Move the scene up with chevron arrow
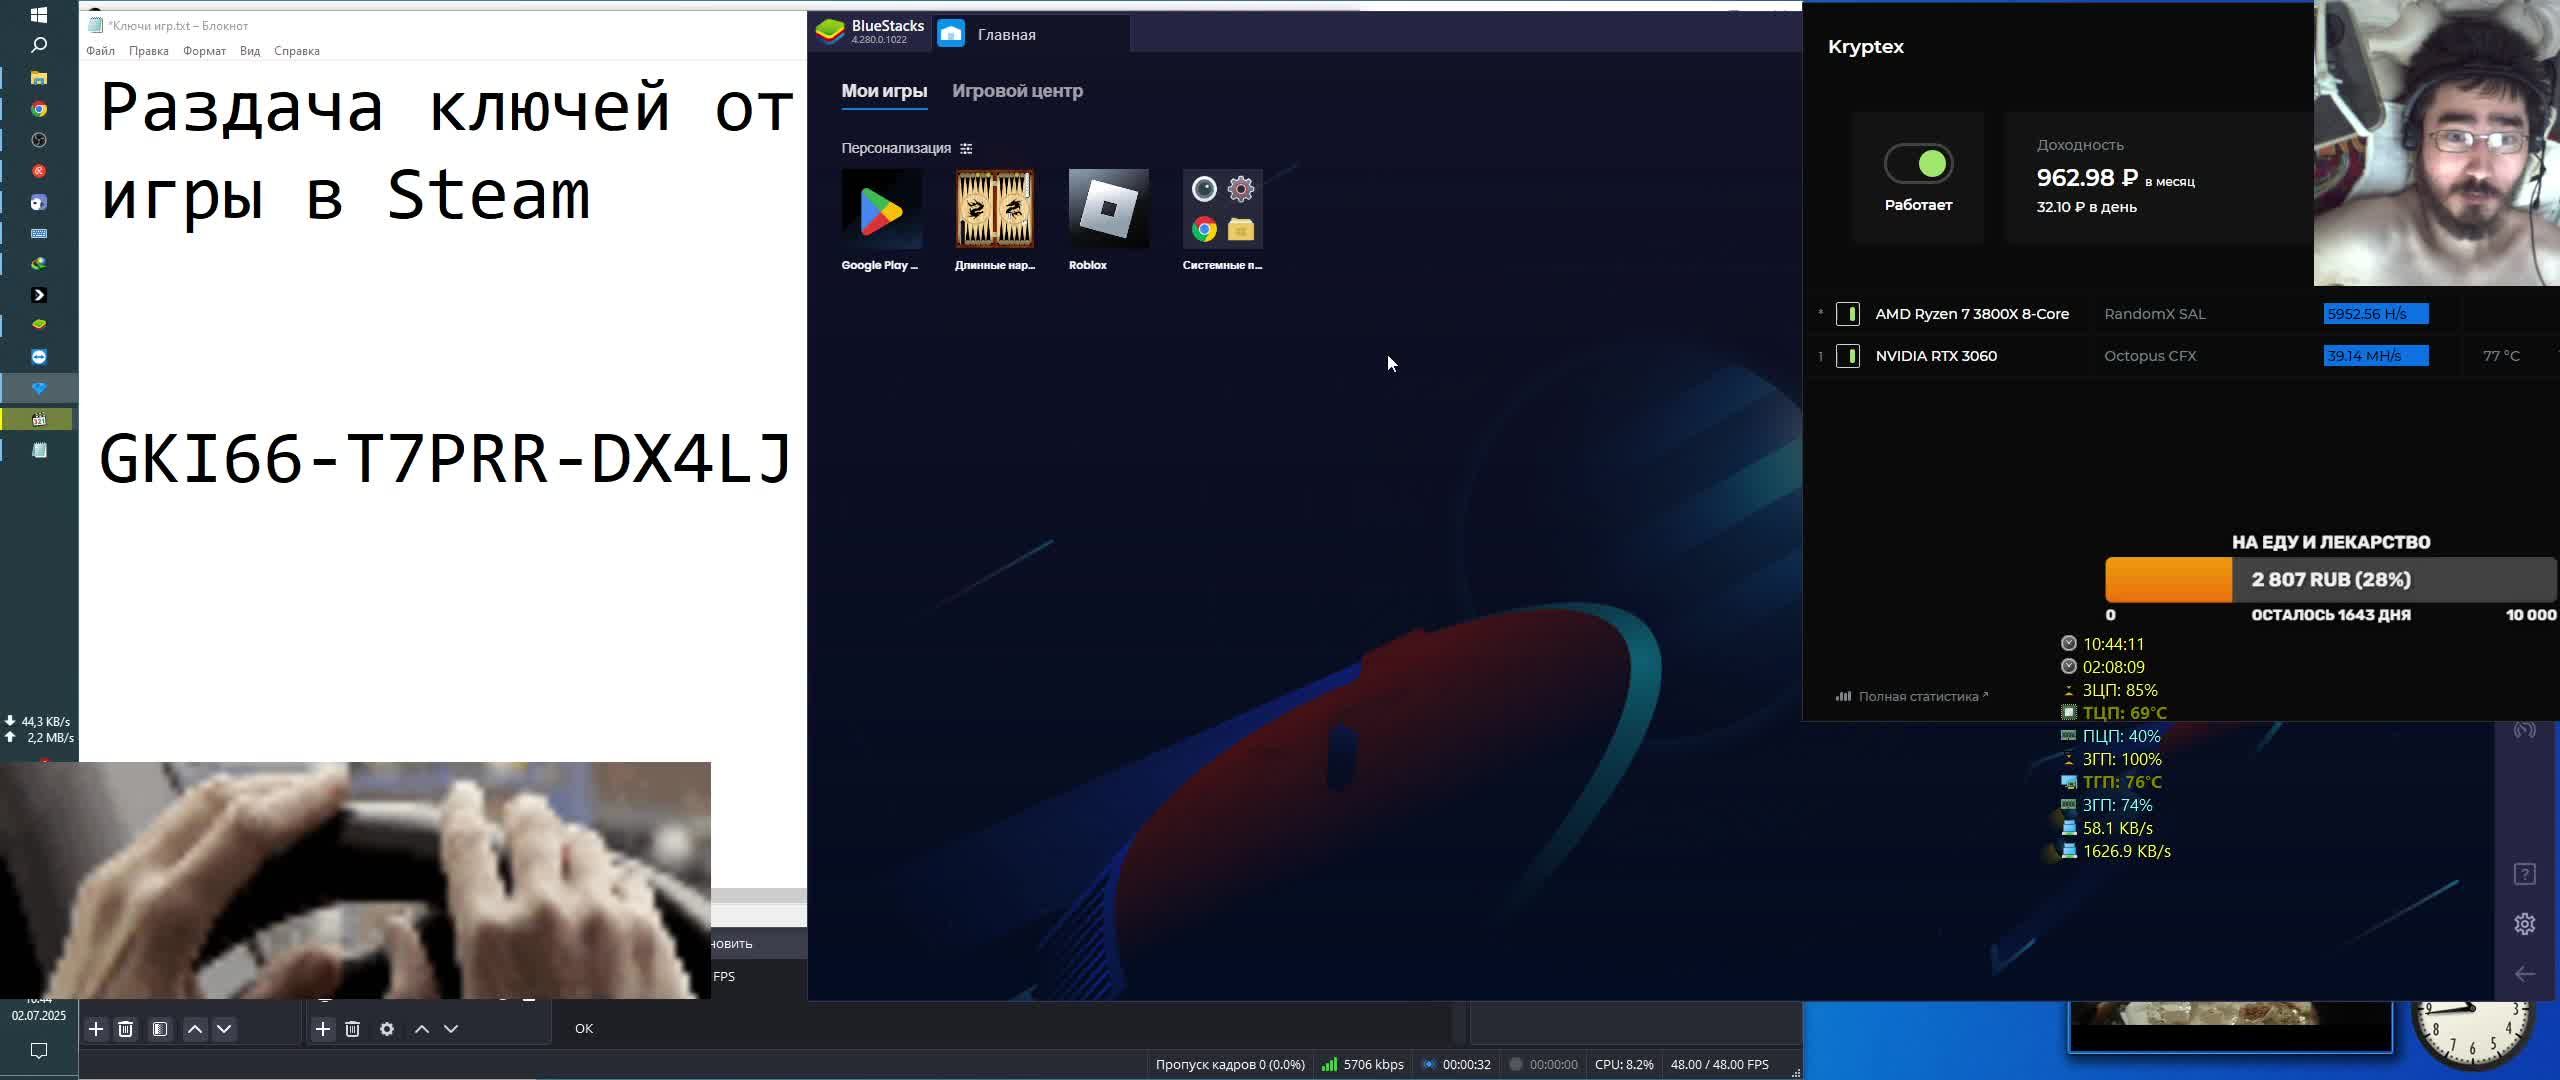2560x1080 pixels. 195,1029
